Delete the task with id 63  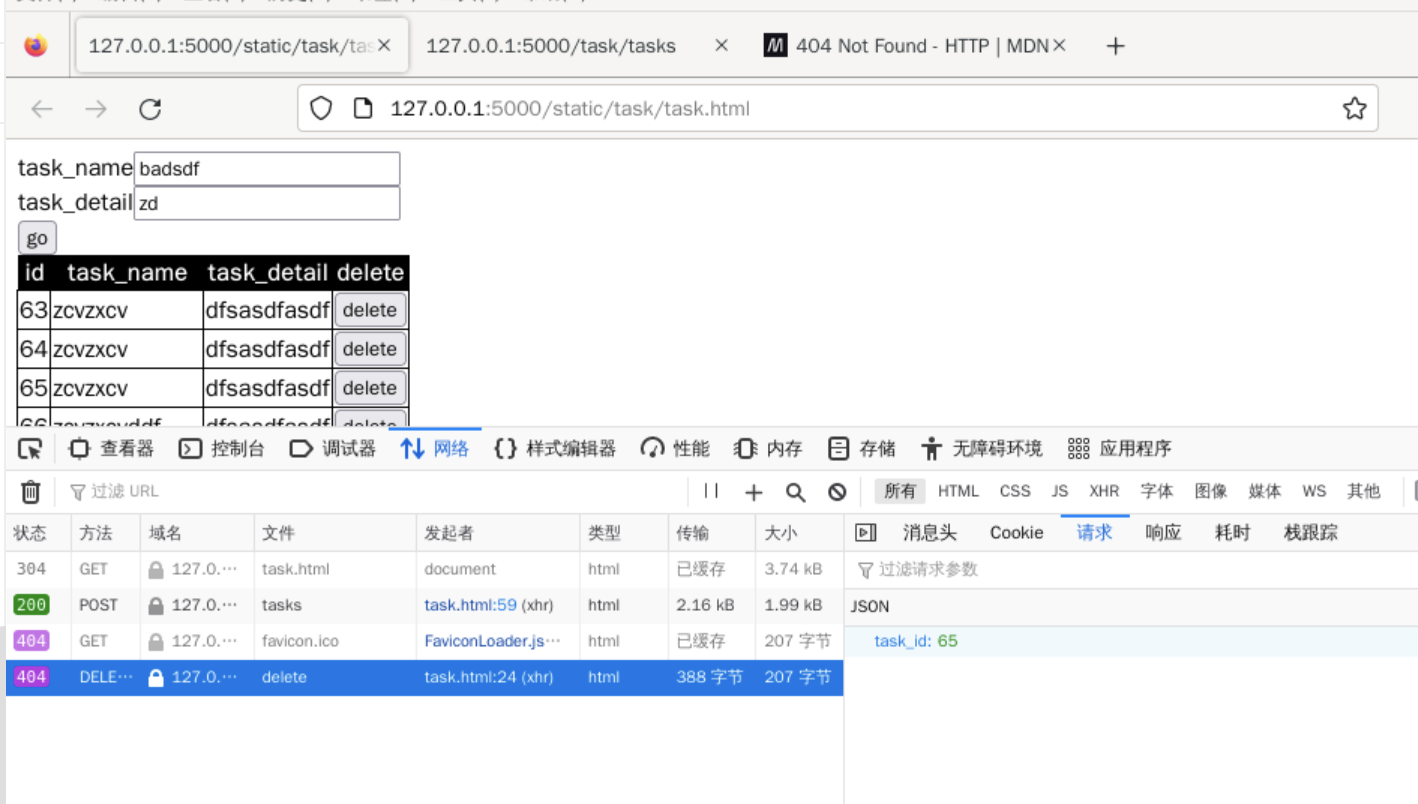370,310
